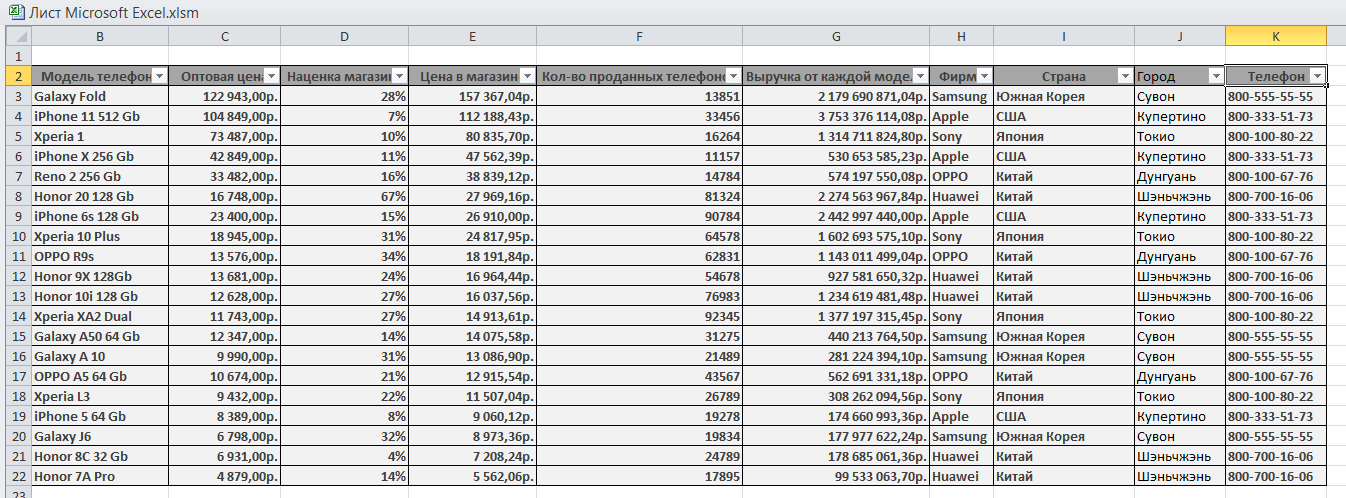Viewport: 1346px width, 498px height.
Task: Select wholesale price 73 487,00р. cell
Action: (224, 136)
